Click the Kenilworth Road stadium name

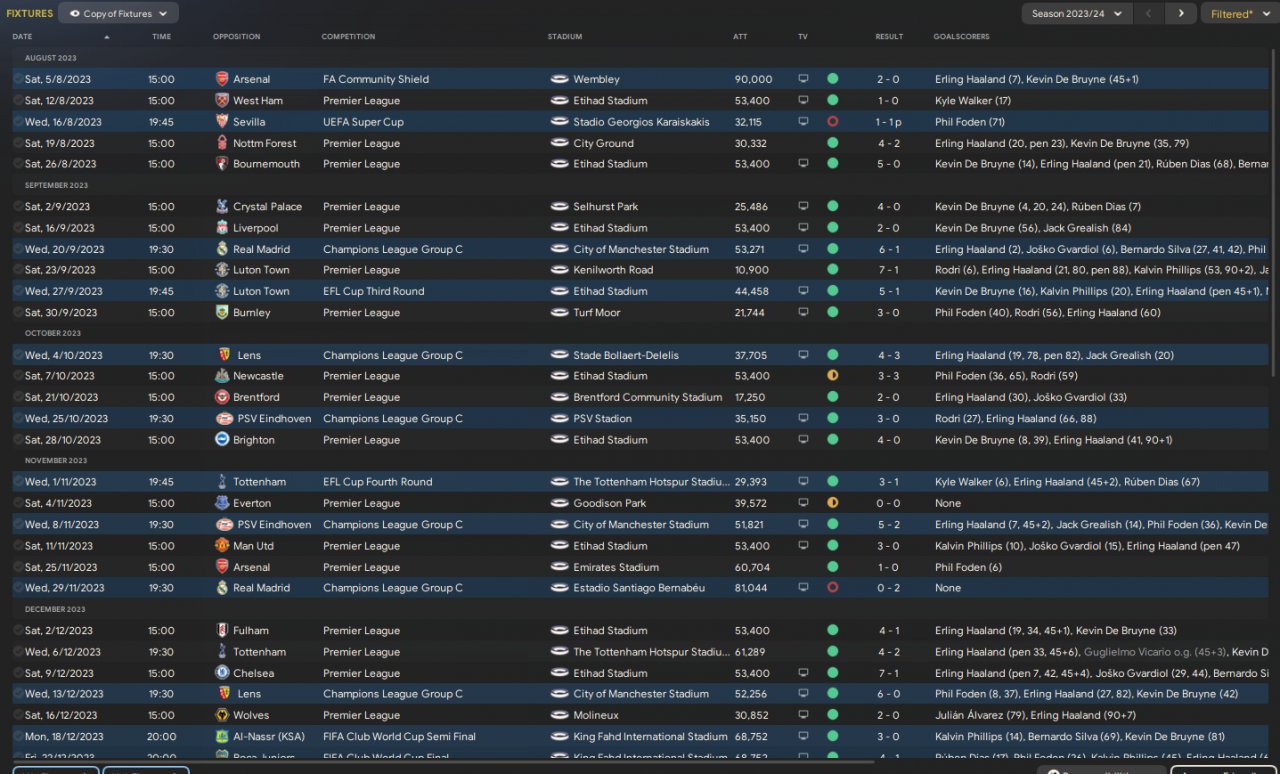pyautogui.click(x=613, y=270)
